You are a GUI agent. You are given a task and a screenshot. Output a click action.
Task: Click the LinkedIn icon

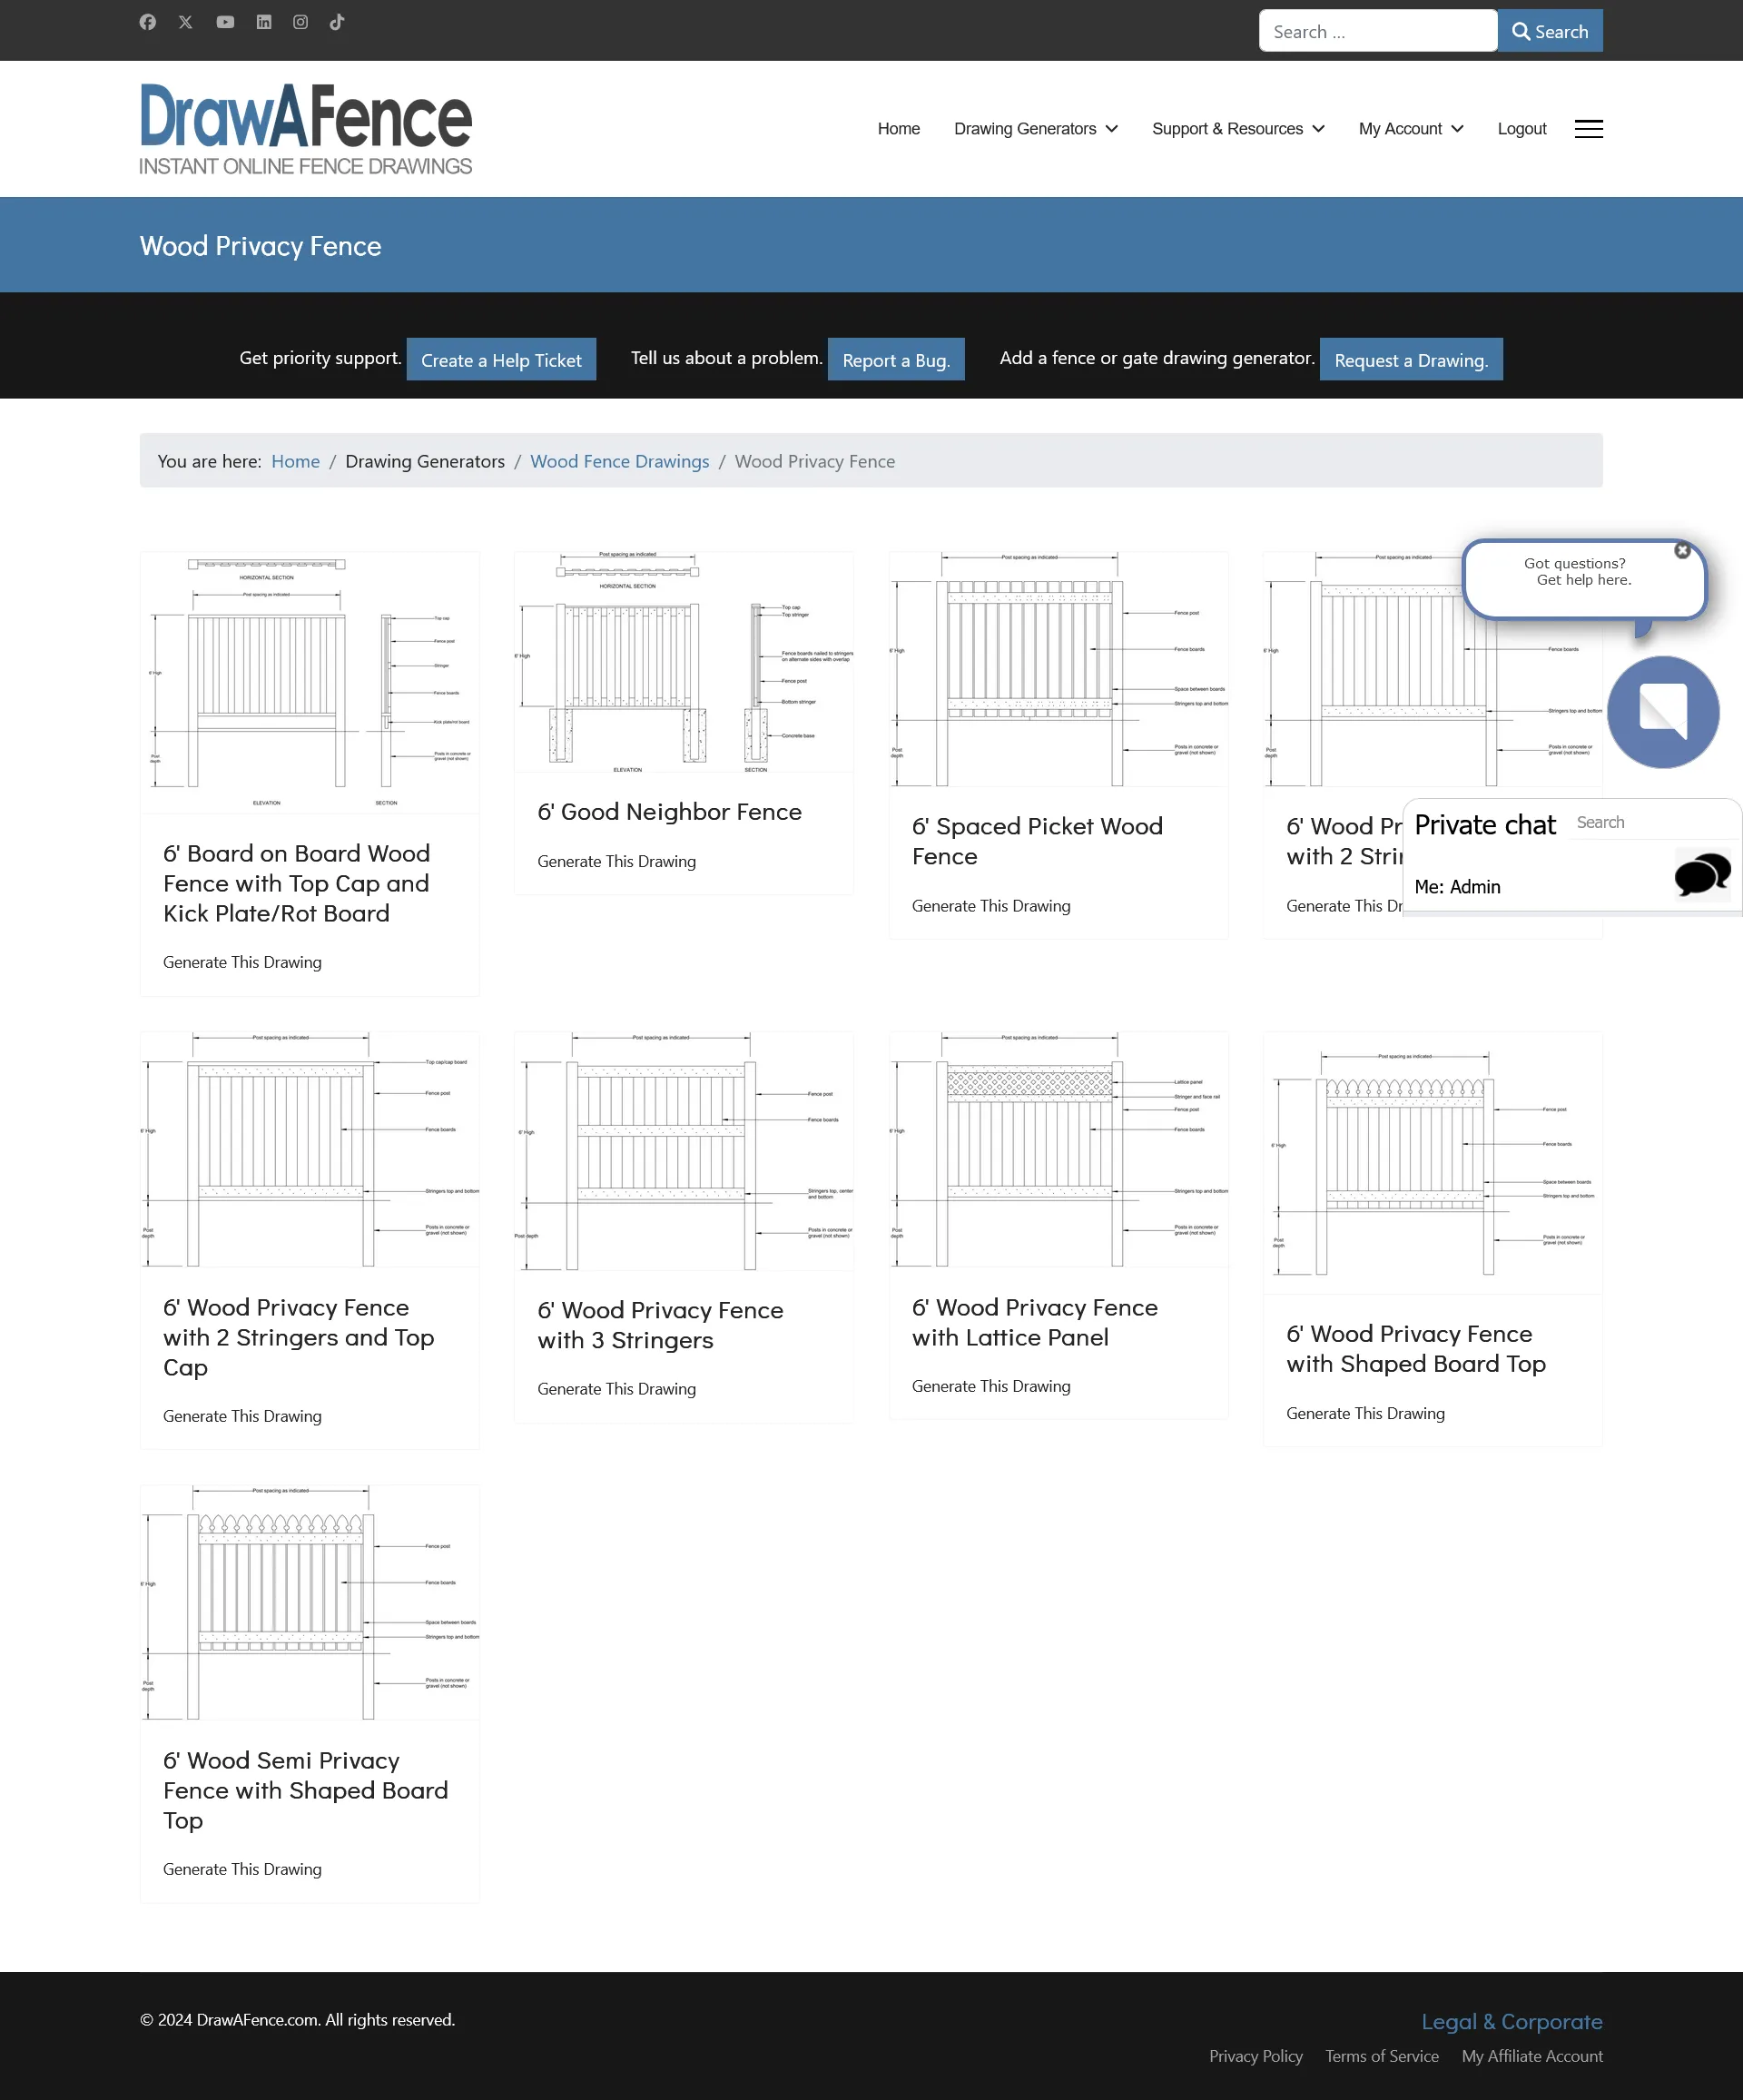[264, 22]
